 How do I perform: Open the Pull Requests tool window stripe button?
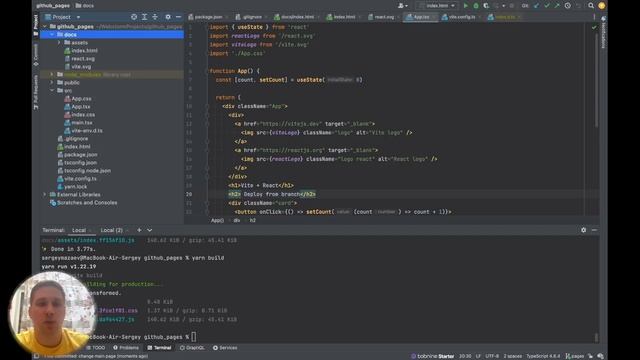(36, 92)
